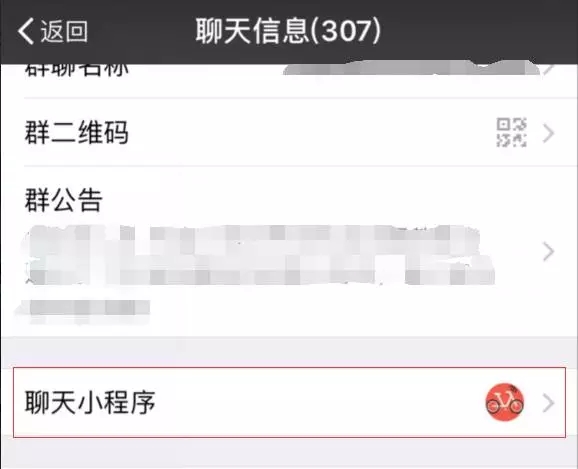Click the 聊天信息 title text
578x469 pixels.
point(253,31)
